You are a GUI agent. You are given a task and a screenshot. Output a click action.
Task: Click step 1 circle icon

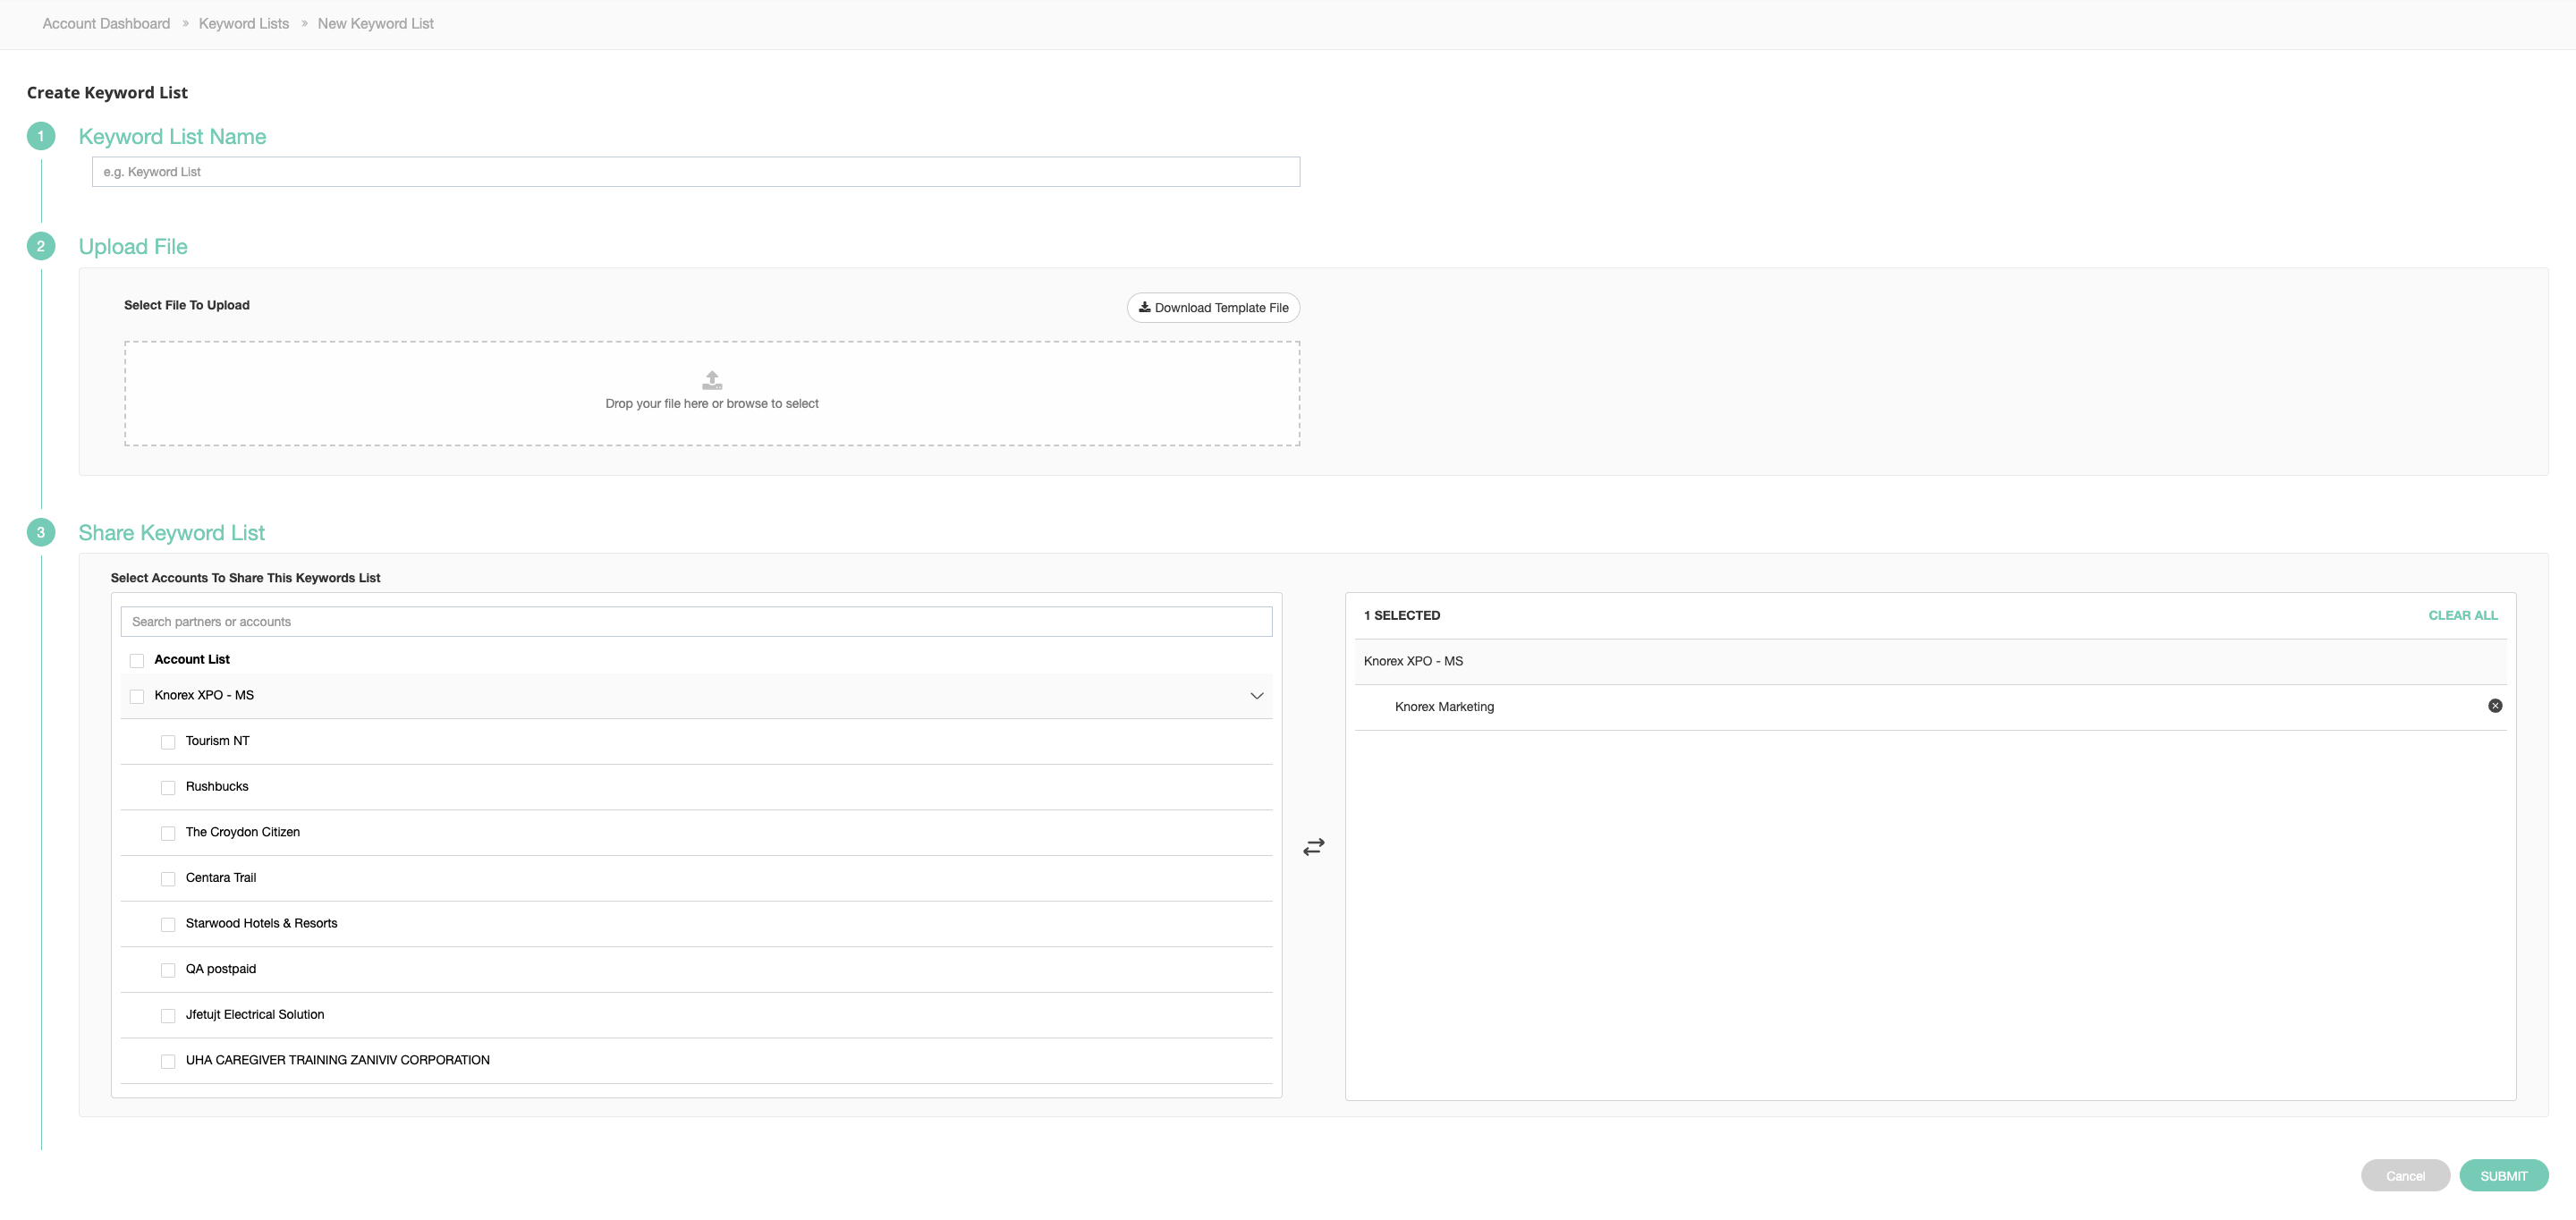pos(41,136)
